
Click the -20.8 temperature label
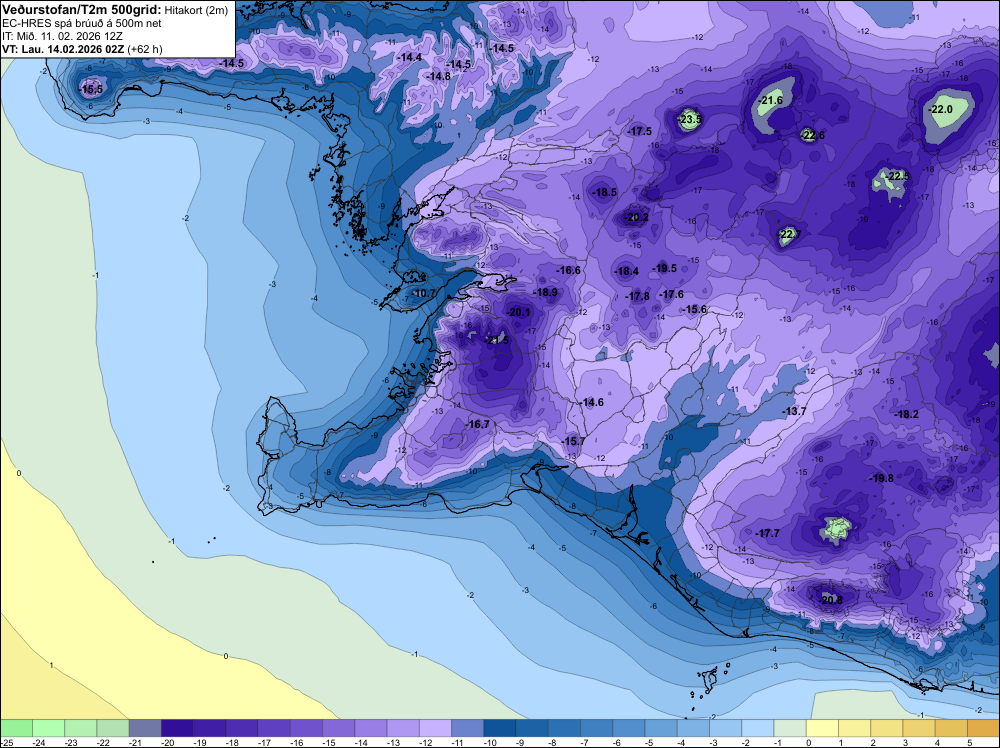[x=831, y=600]
